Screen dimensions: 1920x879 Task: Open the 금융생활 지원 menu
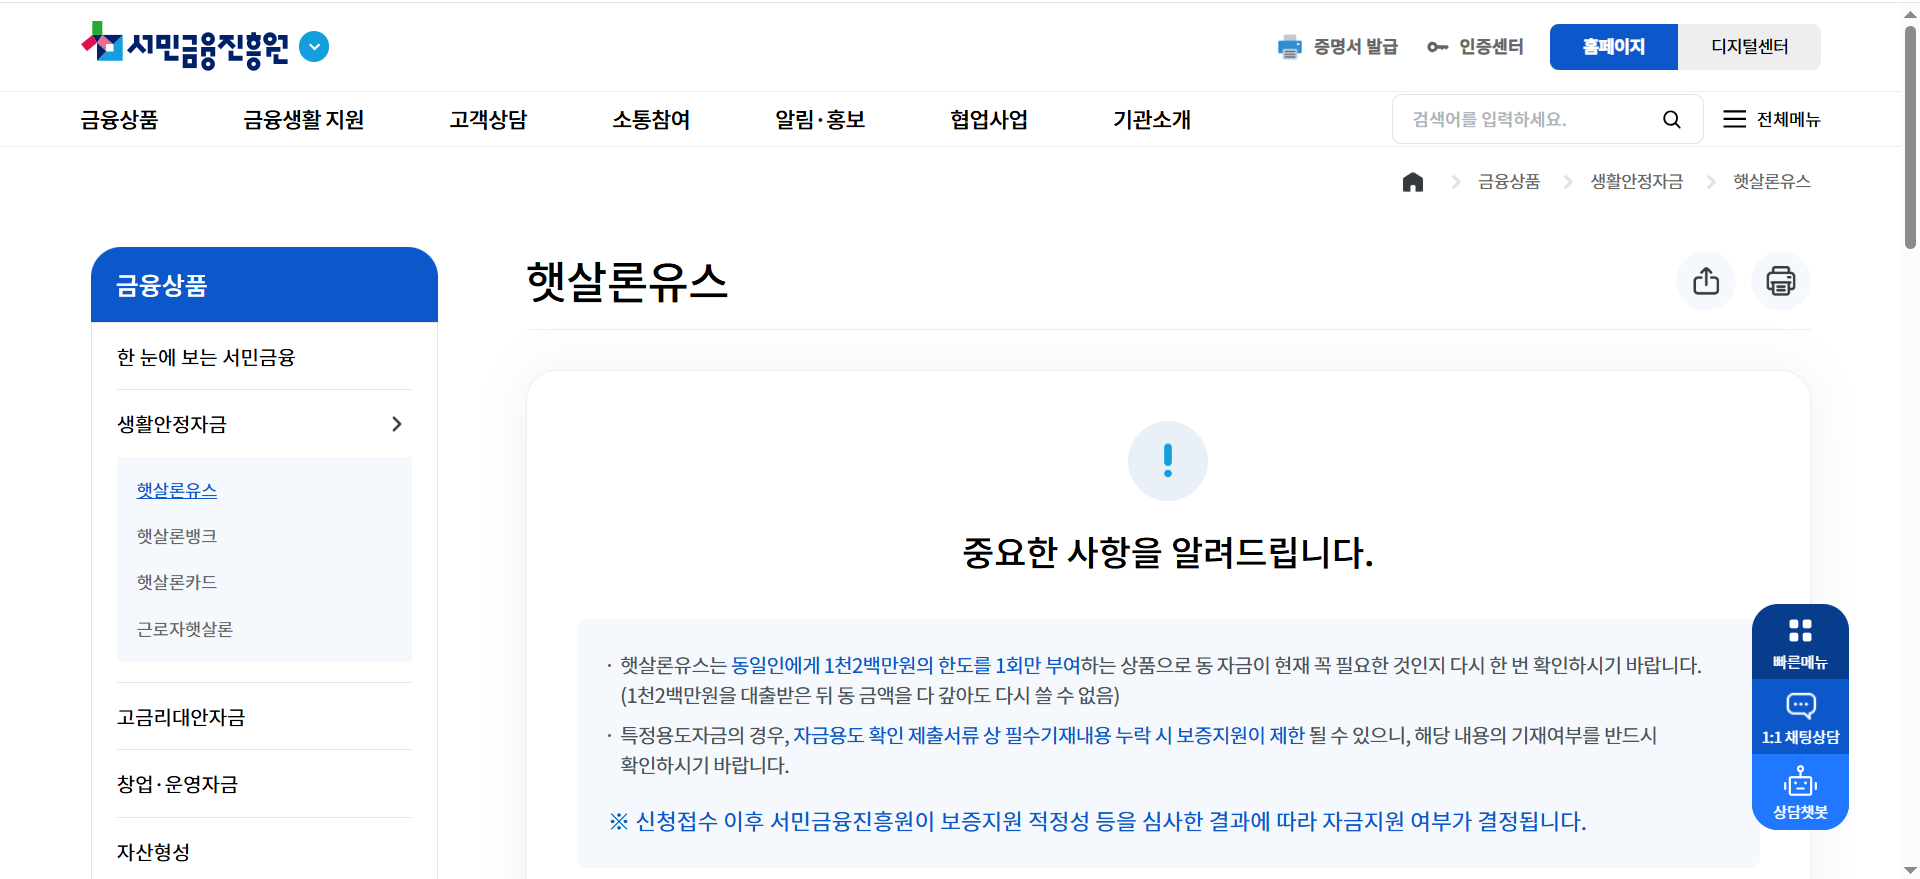[303, 120]
